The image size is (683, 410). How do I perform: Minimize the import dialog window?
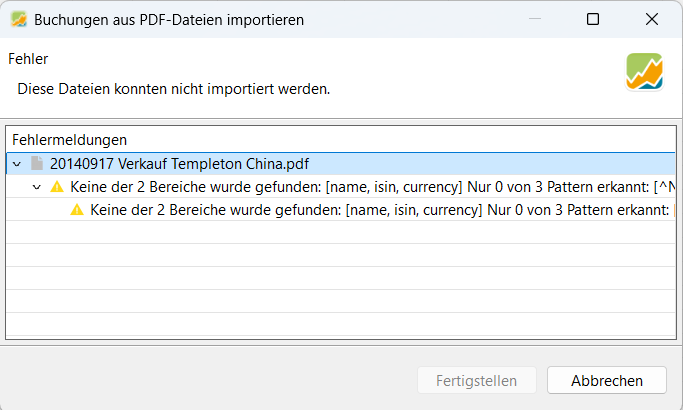pyautogui.click(x=535, y=19)
